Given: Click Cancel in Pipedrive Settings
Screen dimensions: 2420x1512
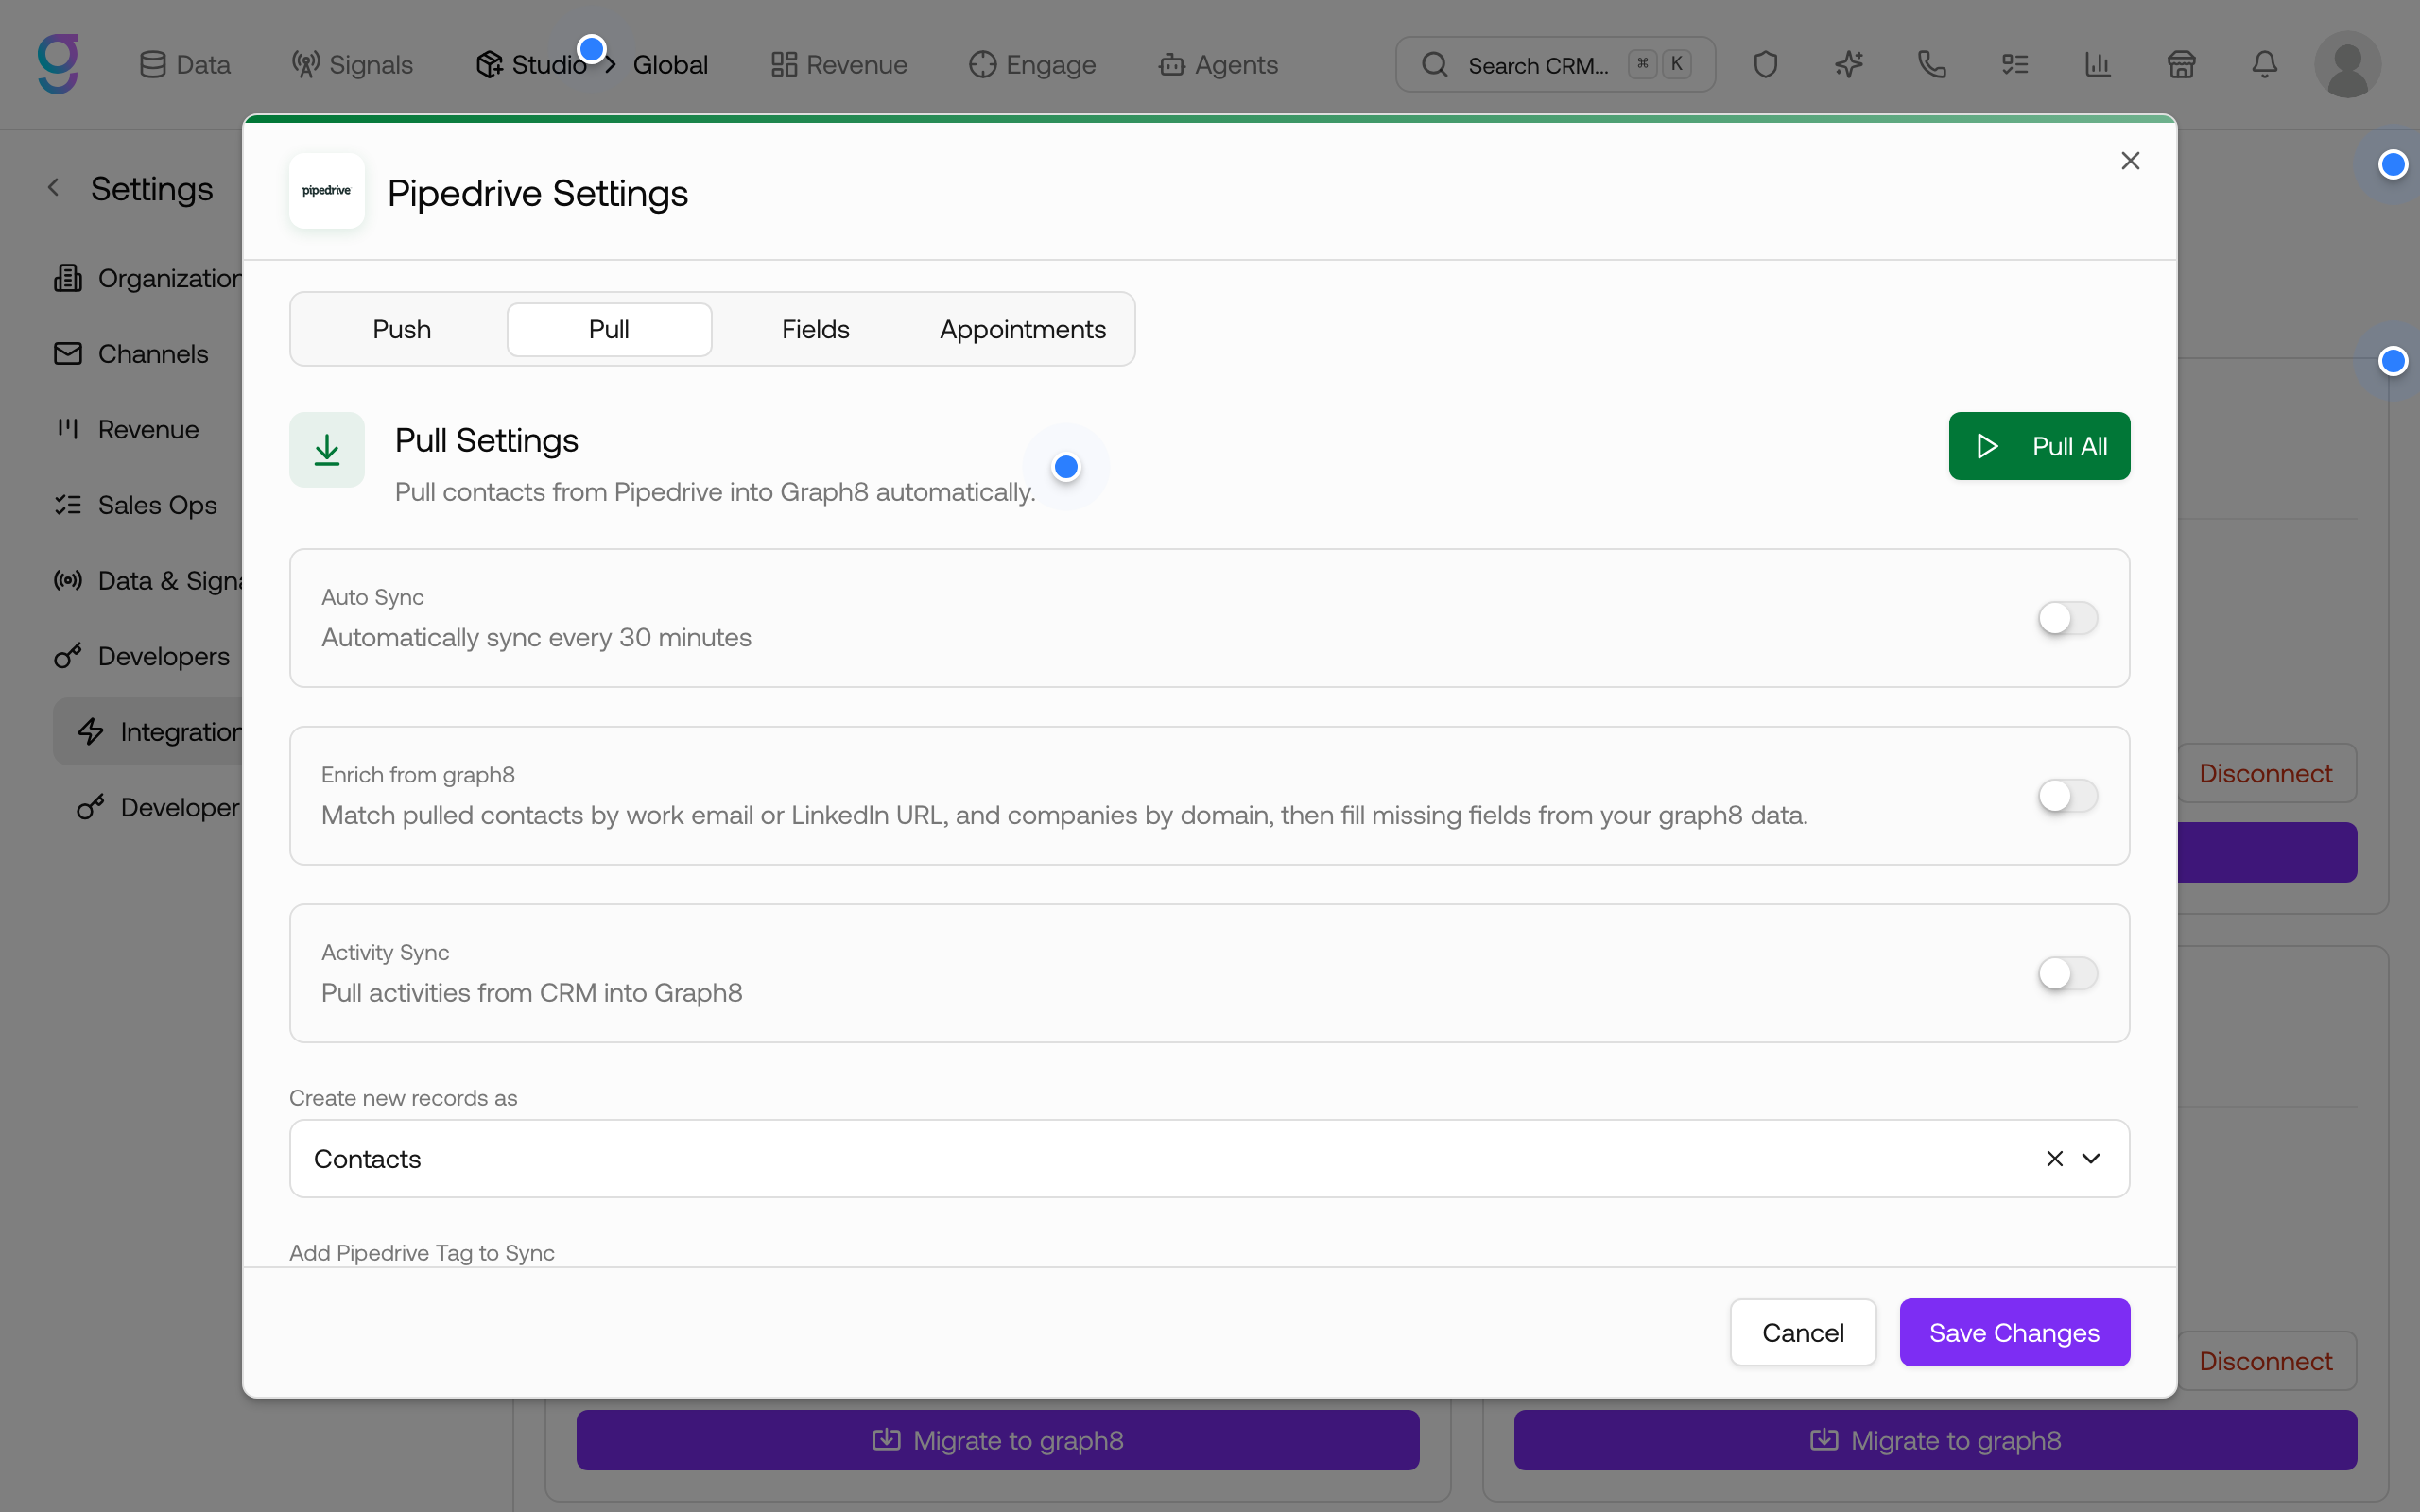Looking at the screenshot, I should (1803, 1332).
